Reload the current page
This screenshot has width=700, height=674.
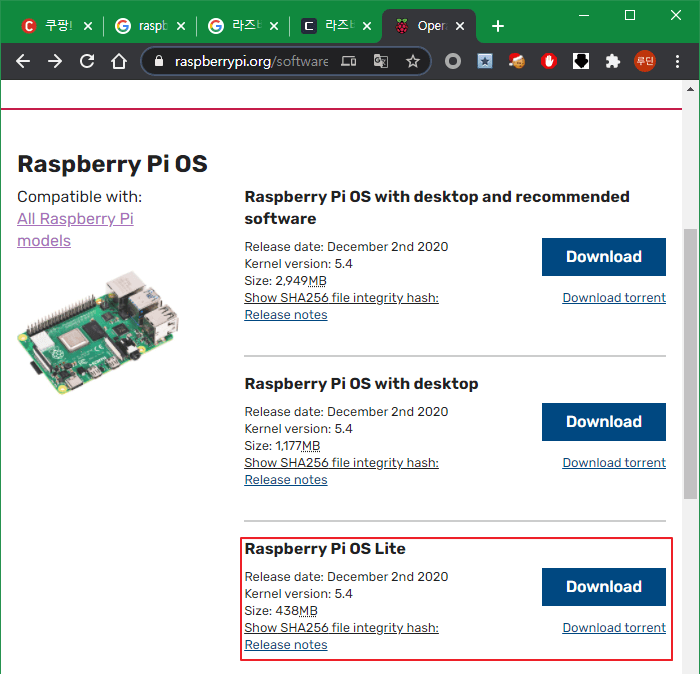87,61
